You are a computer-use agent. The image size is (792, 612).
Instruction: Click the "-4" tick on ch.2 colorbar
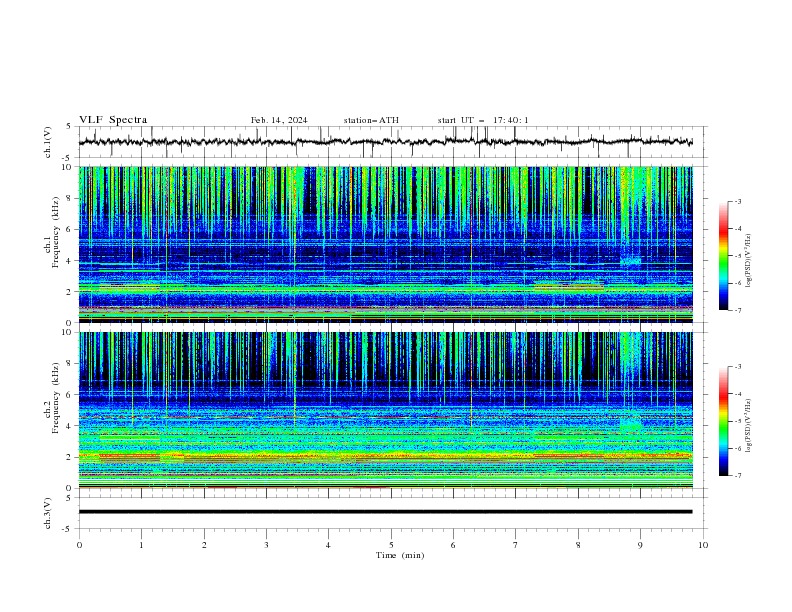click(737, 394)
